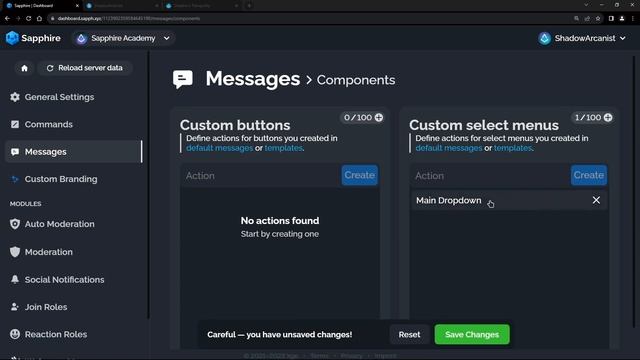Click Messages speech bubble header icon
This screenshot has width=640, height=360.
click(182, 79)
